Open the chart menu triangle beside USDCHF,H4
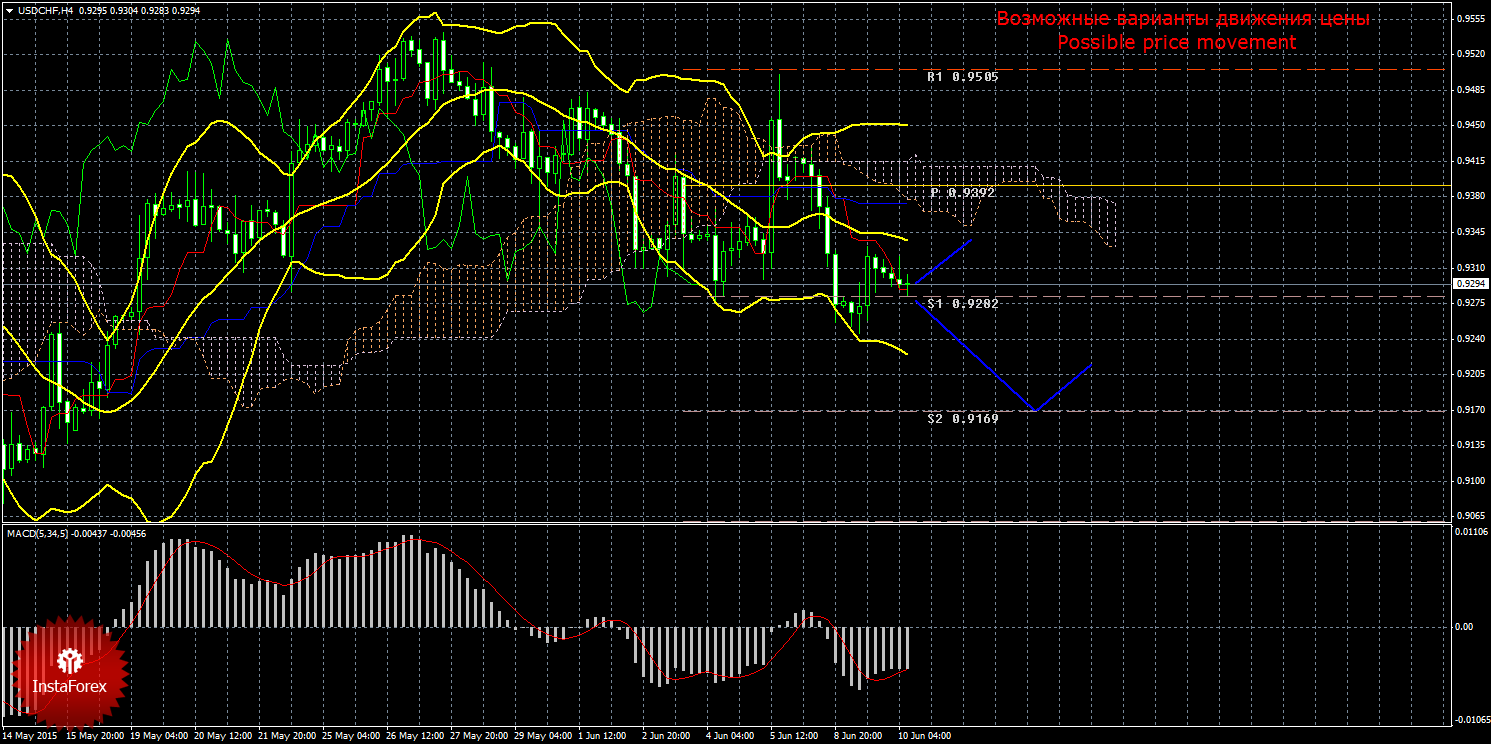This screenshot has height=744, width=1491. tap(8, 9)
